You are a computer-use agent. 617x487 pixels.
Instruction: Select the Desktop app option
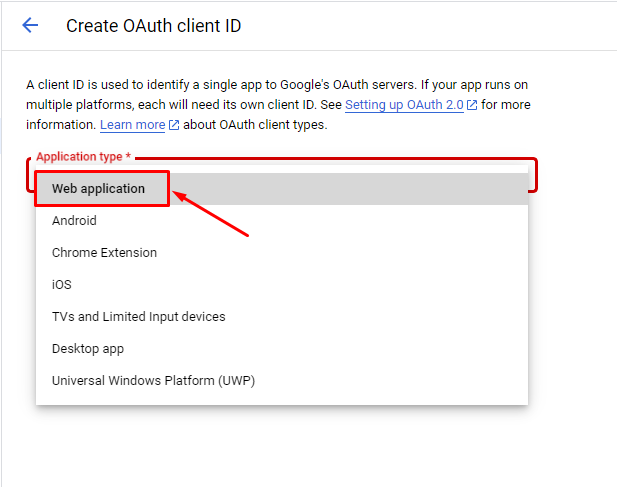point(282,349)
